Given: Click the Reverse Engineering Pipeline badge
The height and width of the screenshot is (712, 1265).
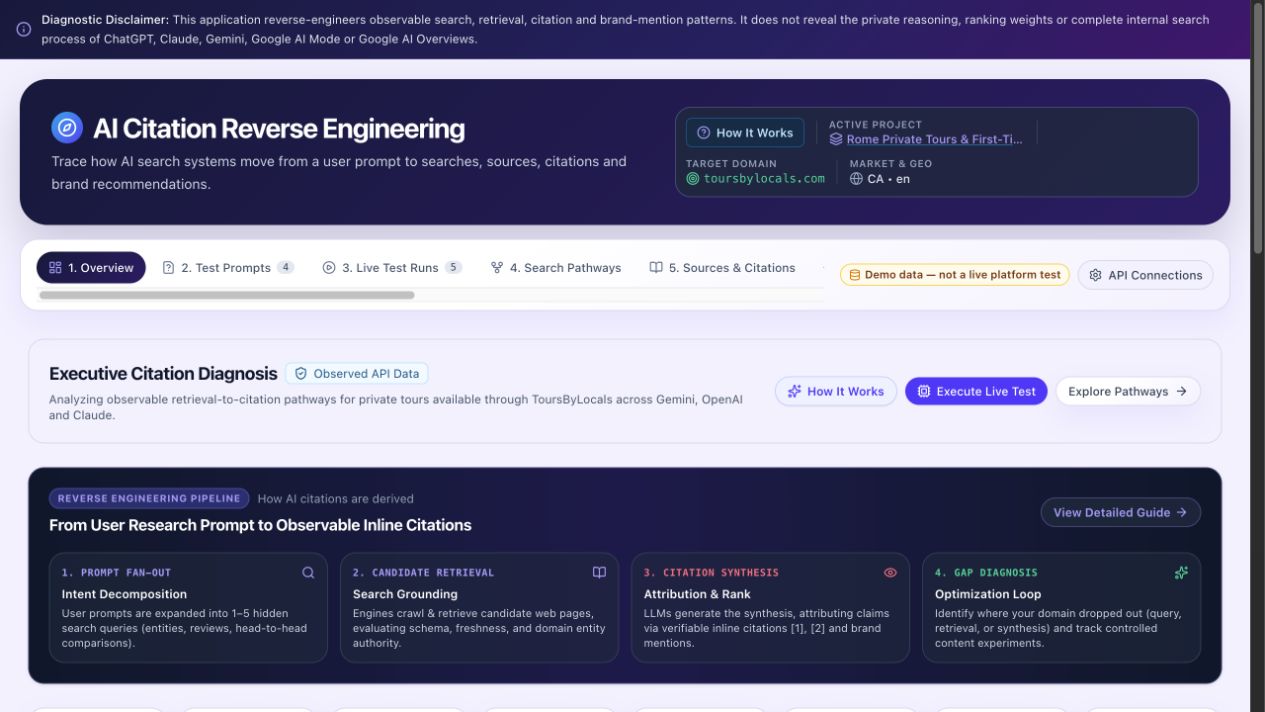Looking at the screenshot, I should (x=149, y=498).
